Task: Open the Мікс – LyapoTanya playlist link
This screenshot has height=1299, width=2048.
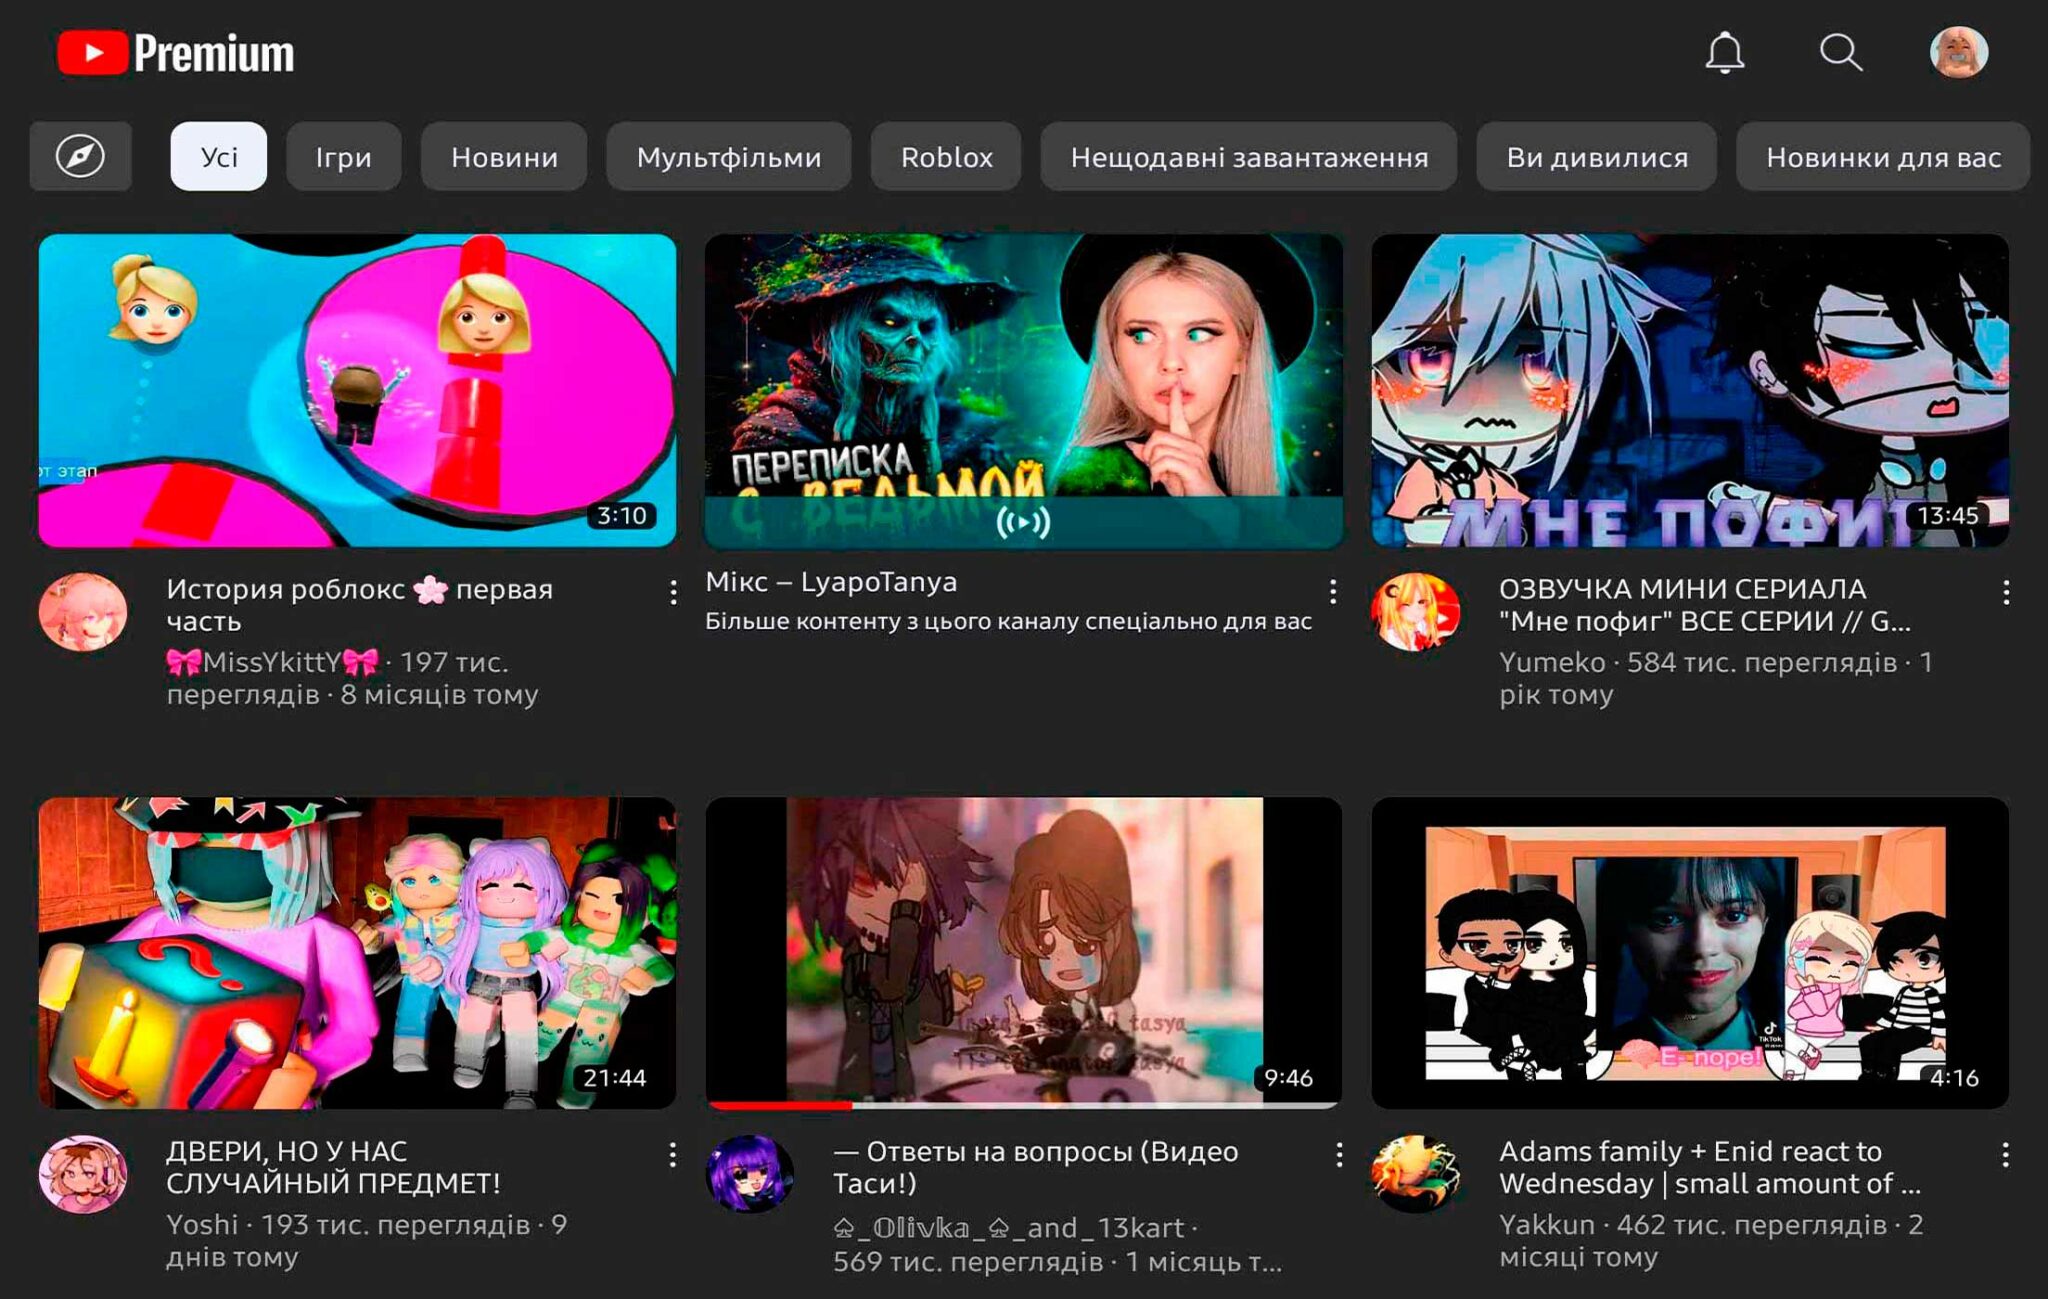Action: 831,582
